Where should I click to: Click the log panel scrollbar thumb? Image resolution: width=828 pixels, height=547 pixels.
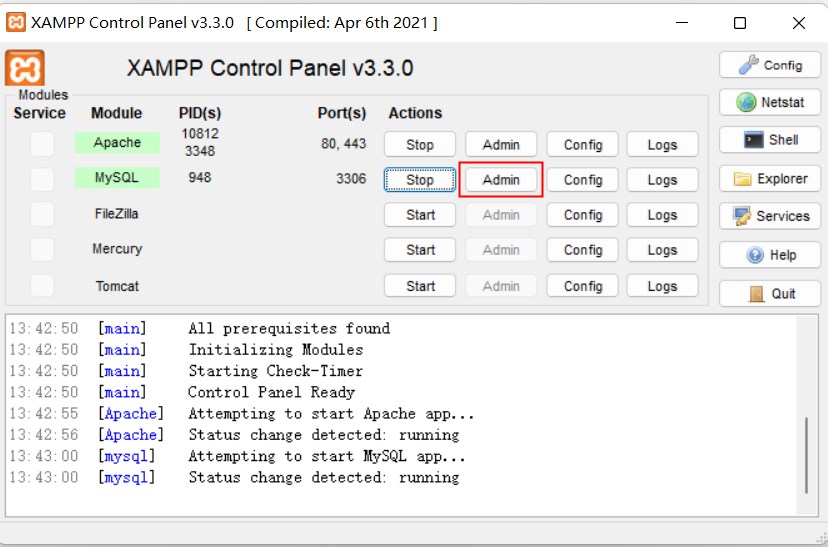[x=806, y=455]
